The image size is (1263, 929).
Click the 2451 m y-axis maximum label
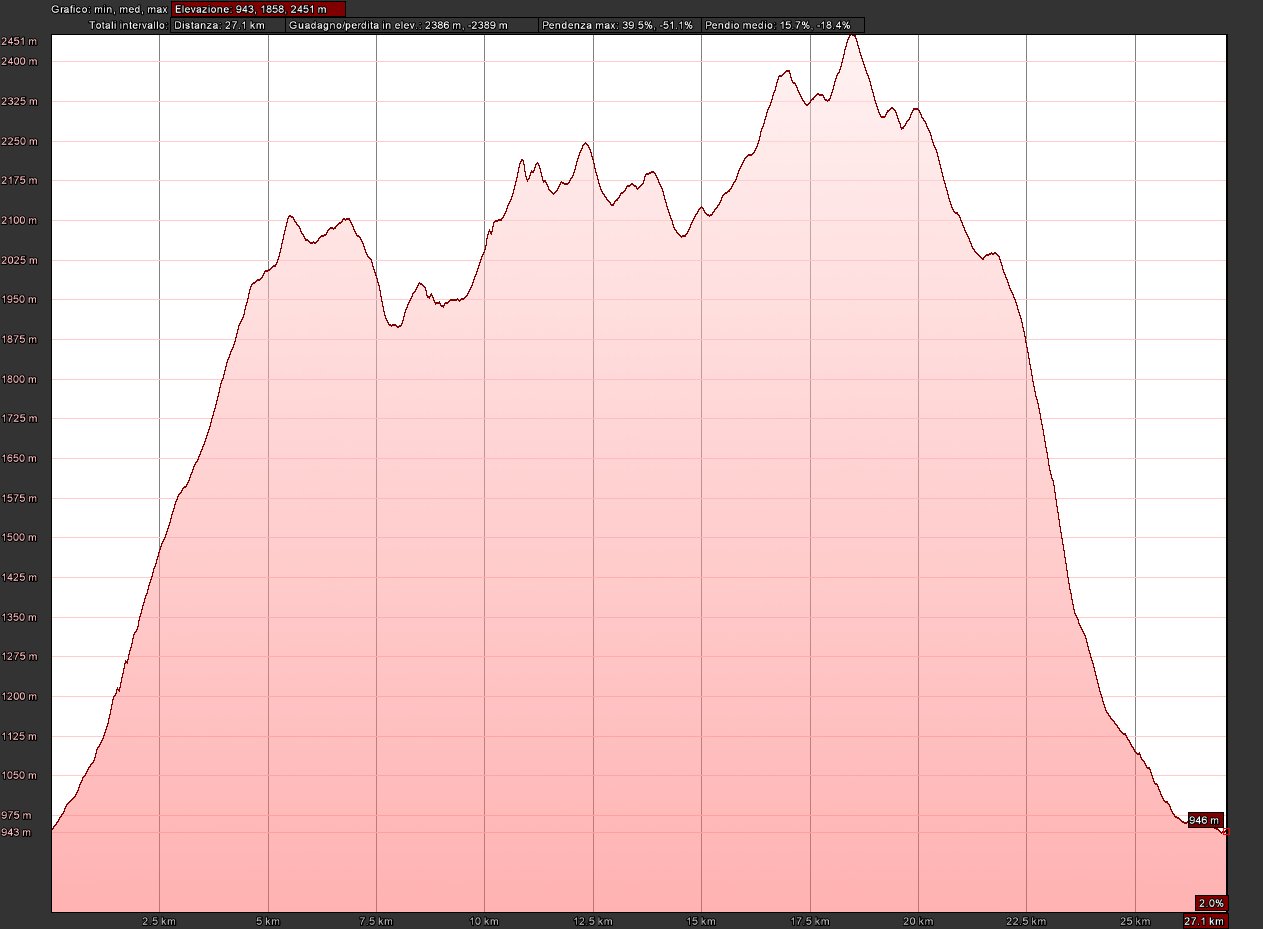point(20,41)
